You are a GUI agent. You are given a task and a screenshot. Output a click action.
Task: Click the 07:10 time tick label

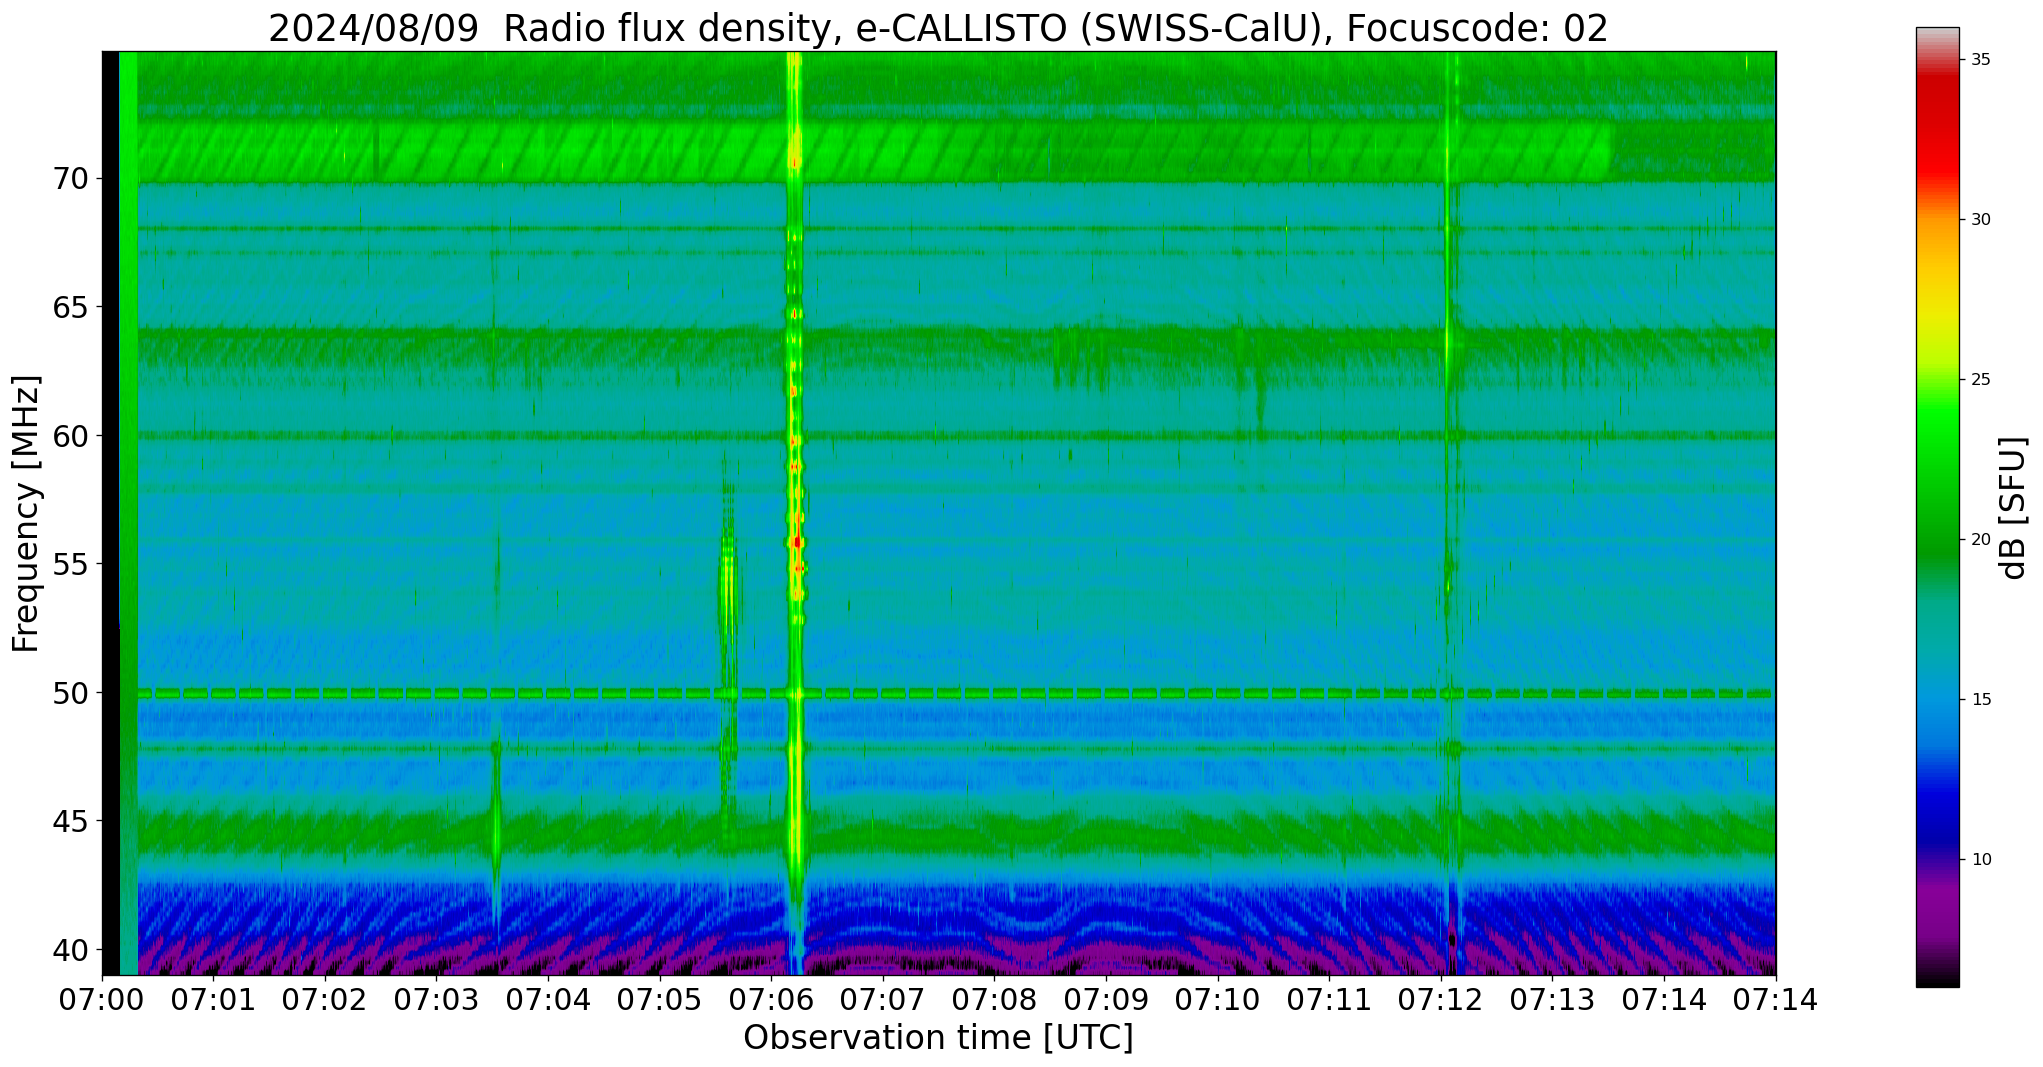pos(1218,999)
